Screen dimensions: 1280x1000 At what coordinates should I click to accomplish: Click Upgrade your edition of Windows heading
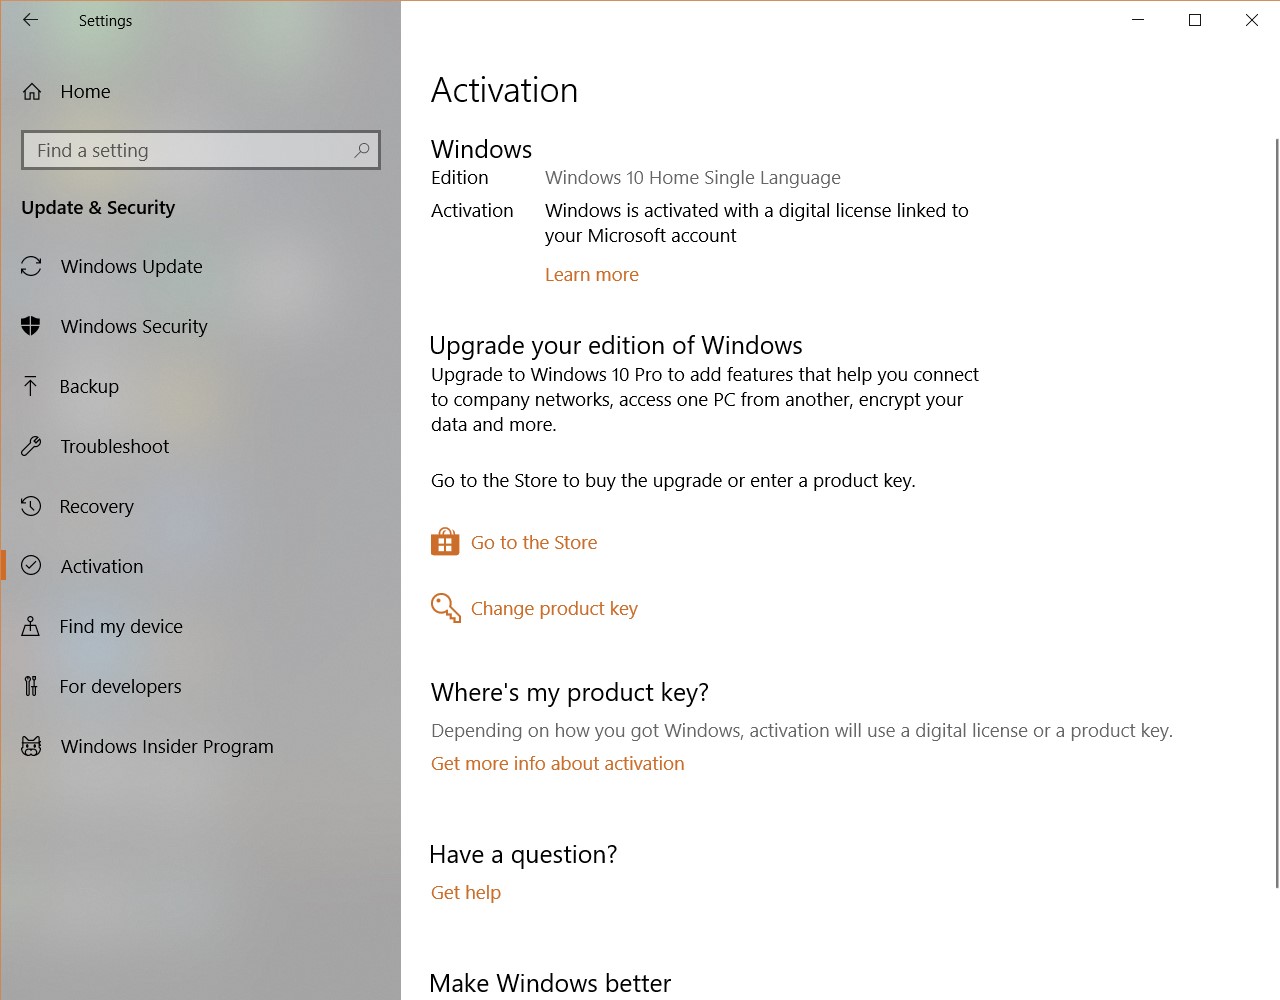pyautogui.click(x=616, y=345)
